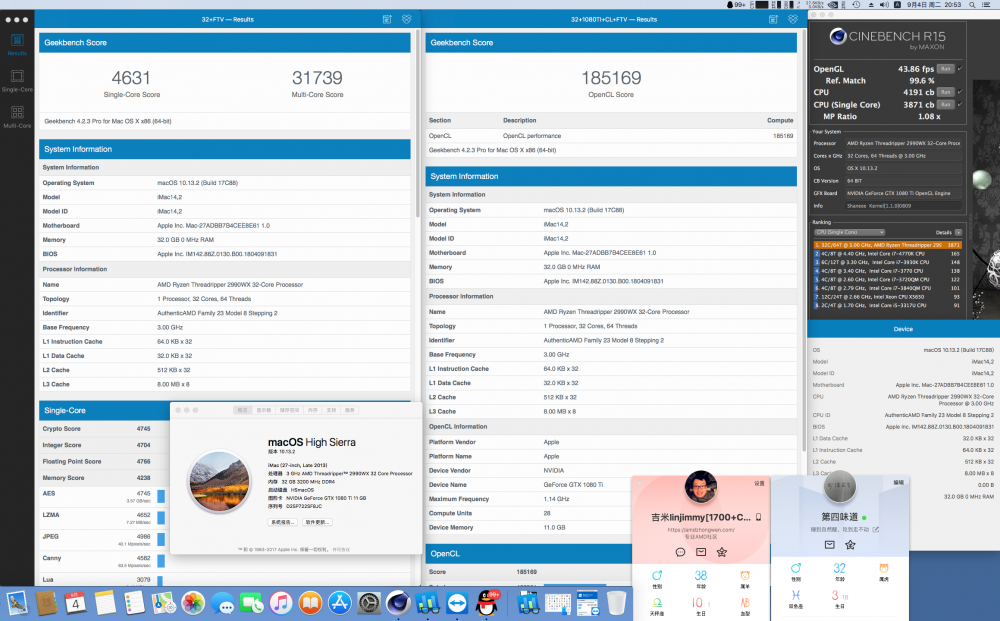1000x621 pixels.
Task: Open 编辑 link on 第四味道 profile card
Action: click(899, 482)
